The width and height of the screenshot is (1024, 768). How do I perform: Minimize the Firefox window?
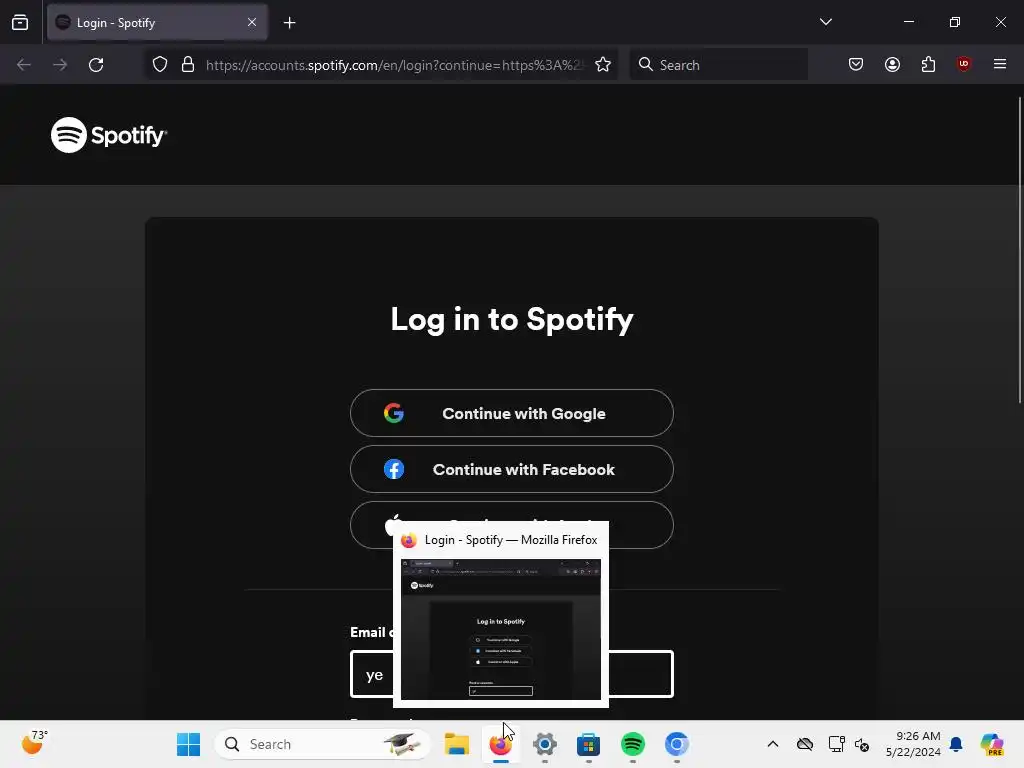click(908, 22)
